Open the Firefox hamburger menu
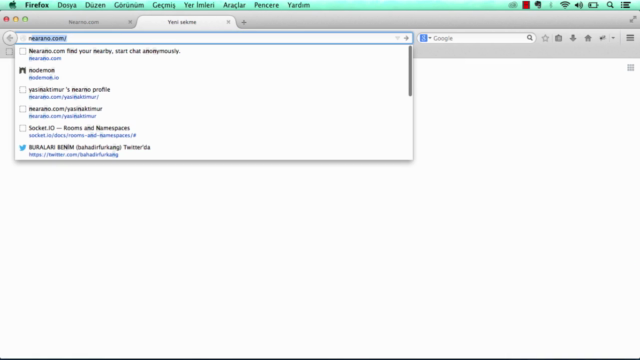The image size is (640, 360). [x=630, y=38]
